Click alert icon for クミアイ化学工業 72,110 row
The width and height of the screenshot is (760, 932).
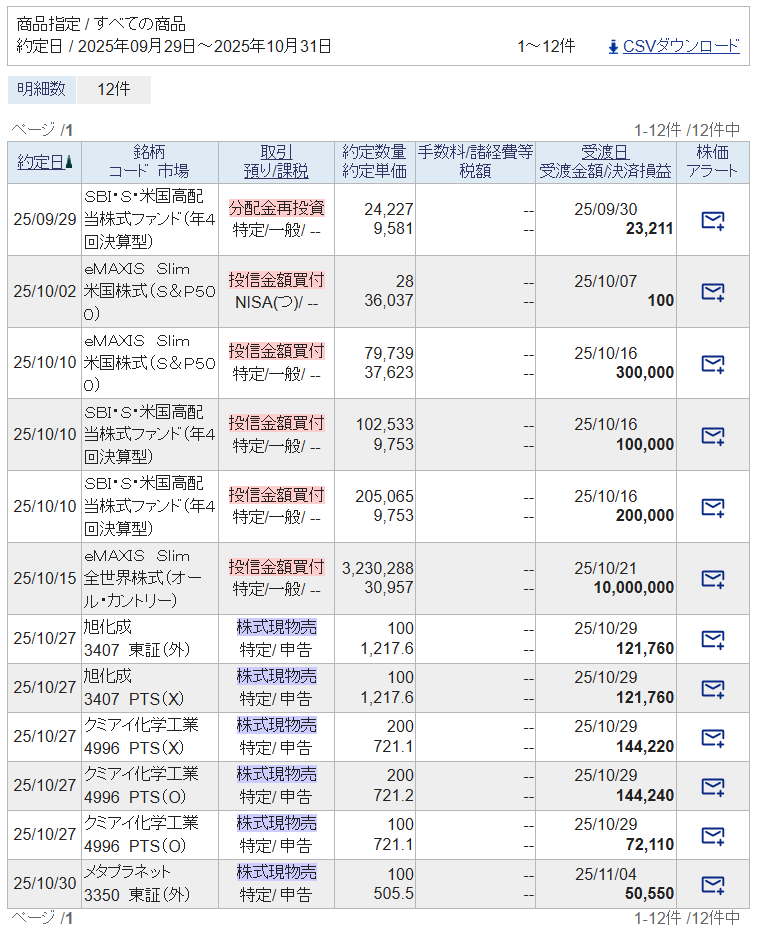pos(712,835)
